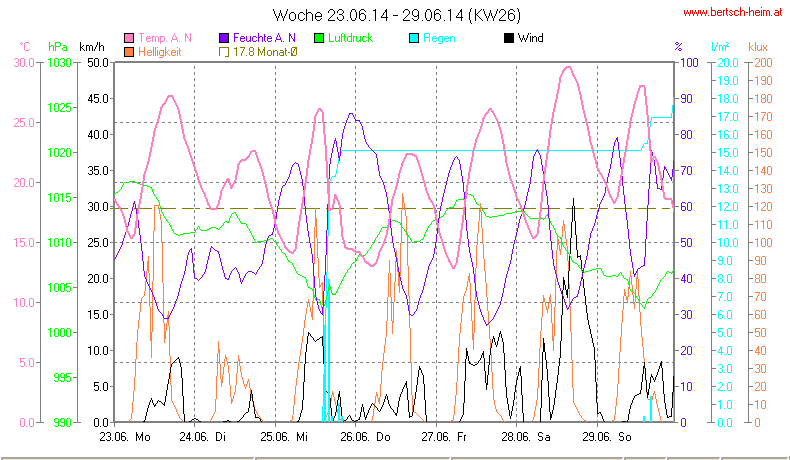Click the purple Feuchte A. N legend swatch
The image size is (790, 460).
point(224,38)
